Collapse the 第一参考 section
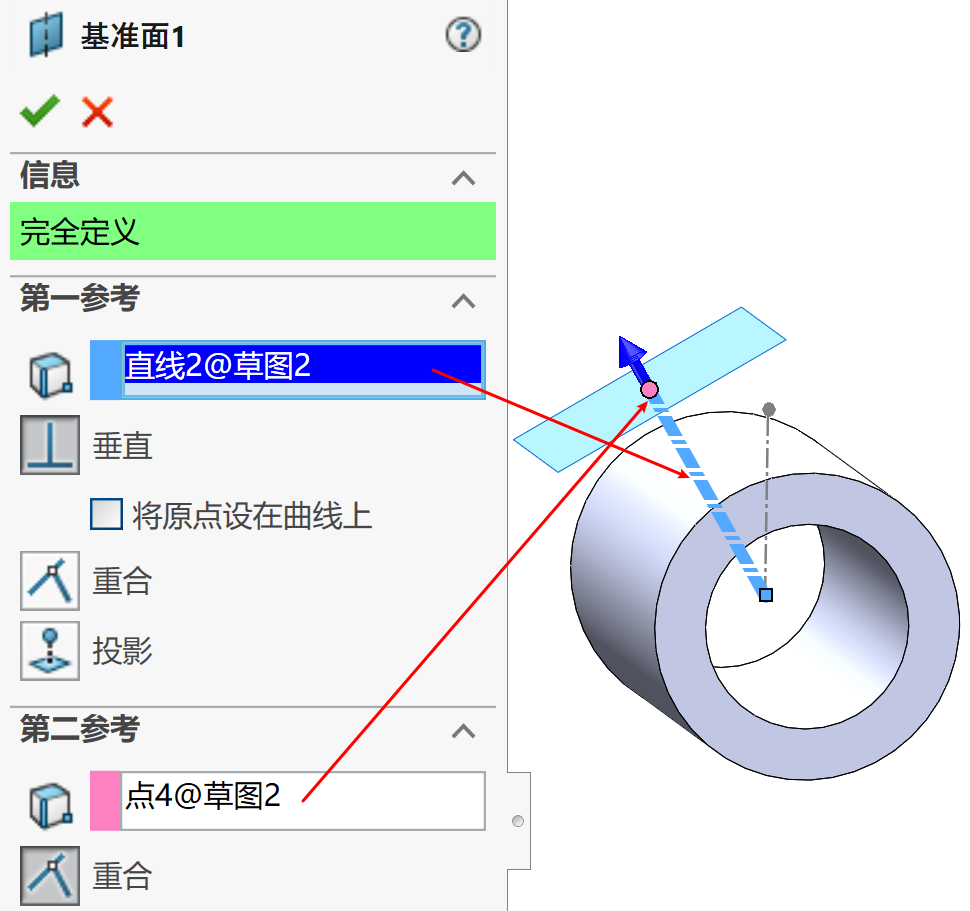The image size is (970, 911). click(463, 301)
